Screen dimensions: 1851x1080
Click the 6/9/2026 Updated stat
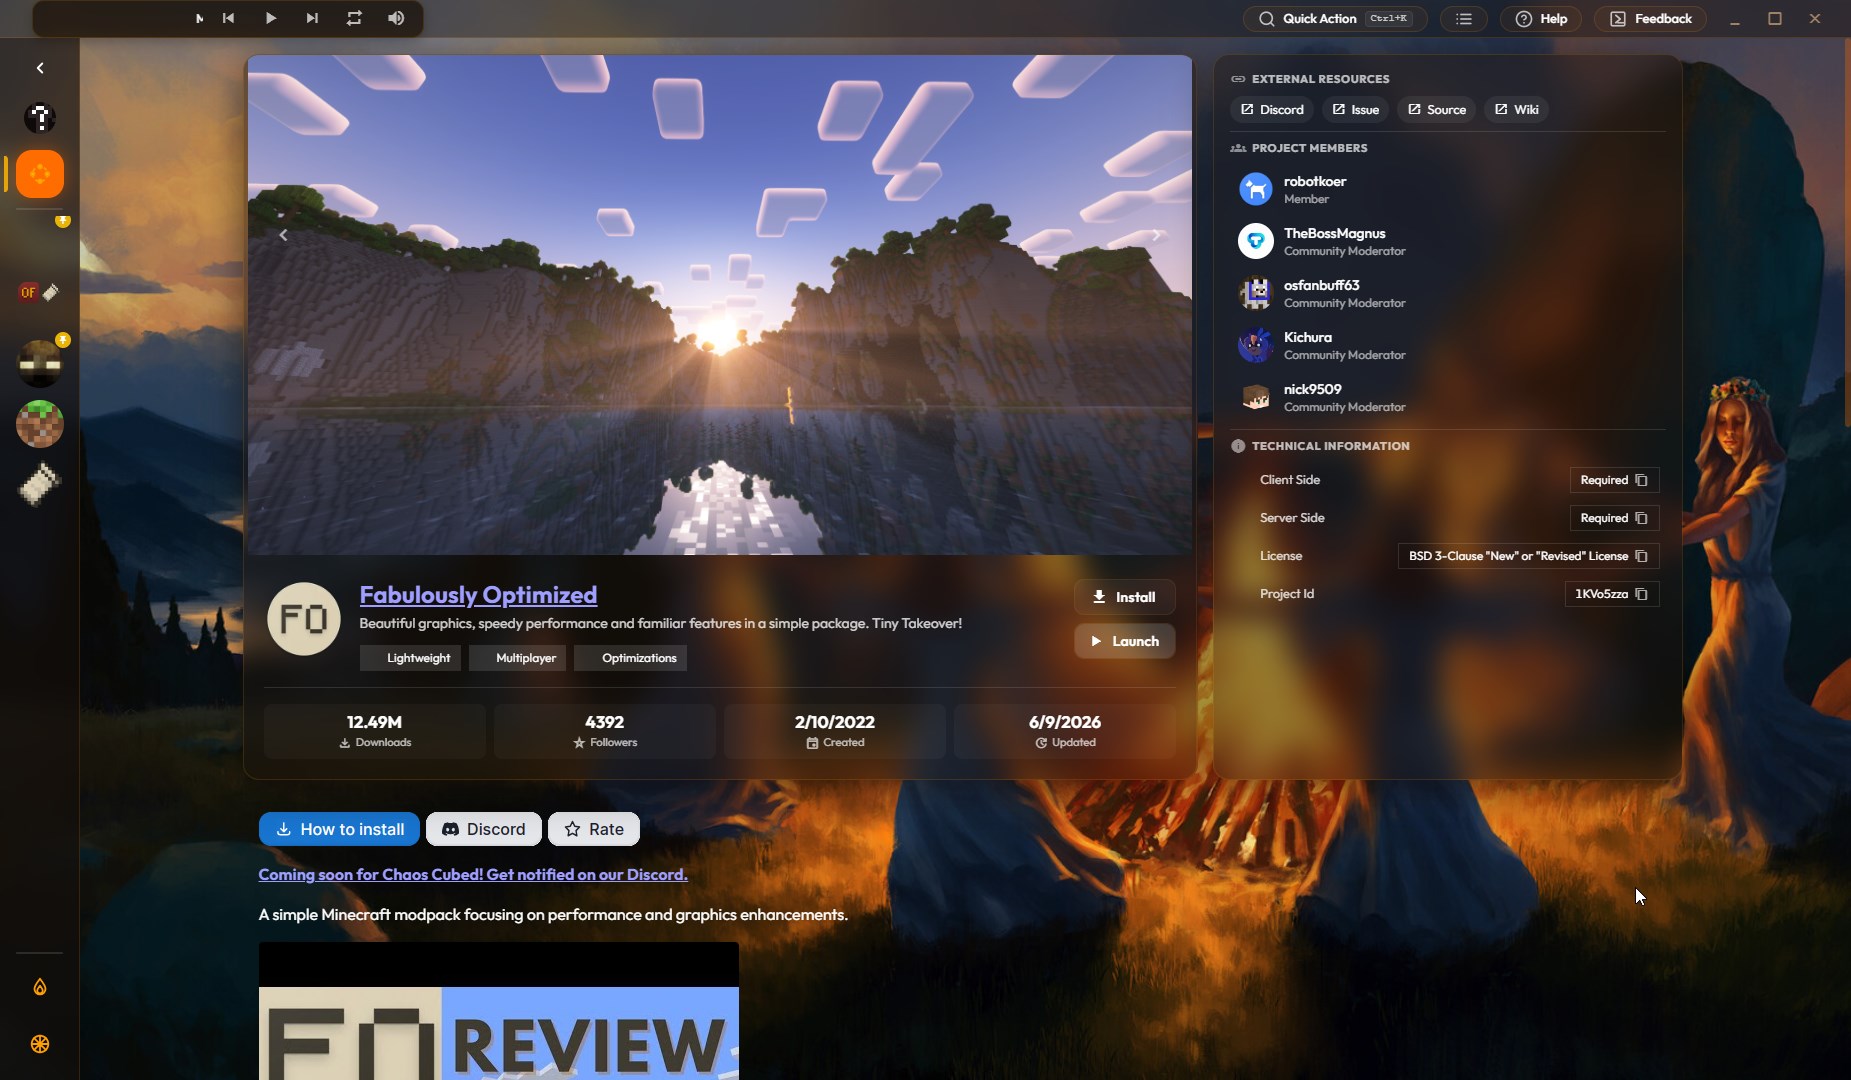pyautogui.click(x=1065, y=731)
